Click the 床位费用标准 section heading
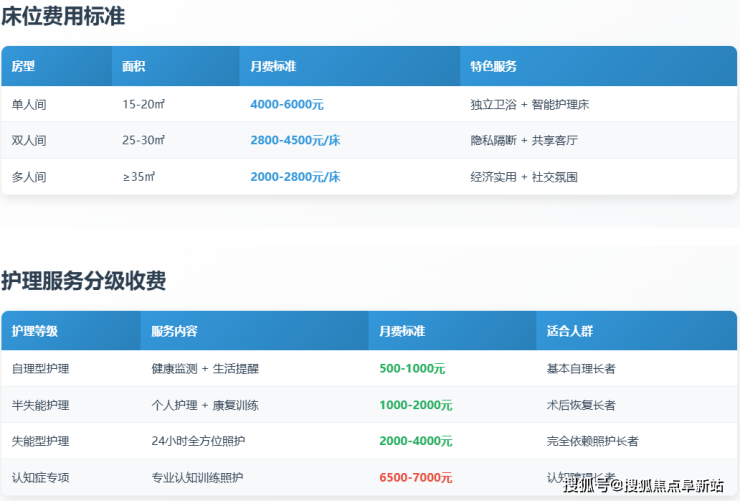This screenshot has height=501, width=740. 63,17
